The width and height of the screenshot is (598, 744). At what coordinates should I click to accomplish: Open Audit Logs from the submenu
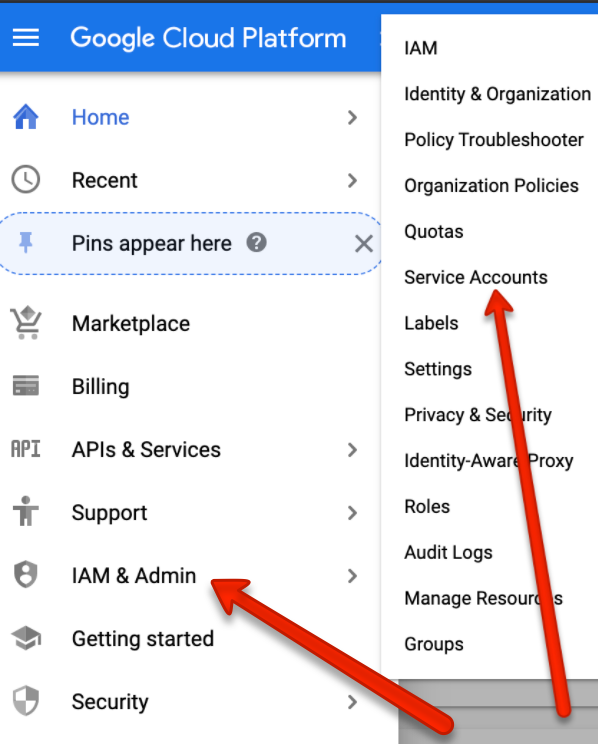pyautogui.click(x=448, y=553)
